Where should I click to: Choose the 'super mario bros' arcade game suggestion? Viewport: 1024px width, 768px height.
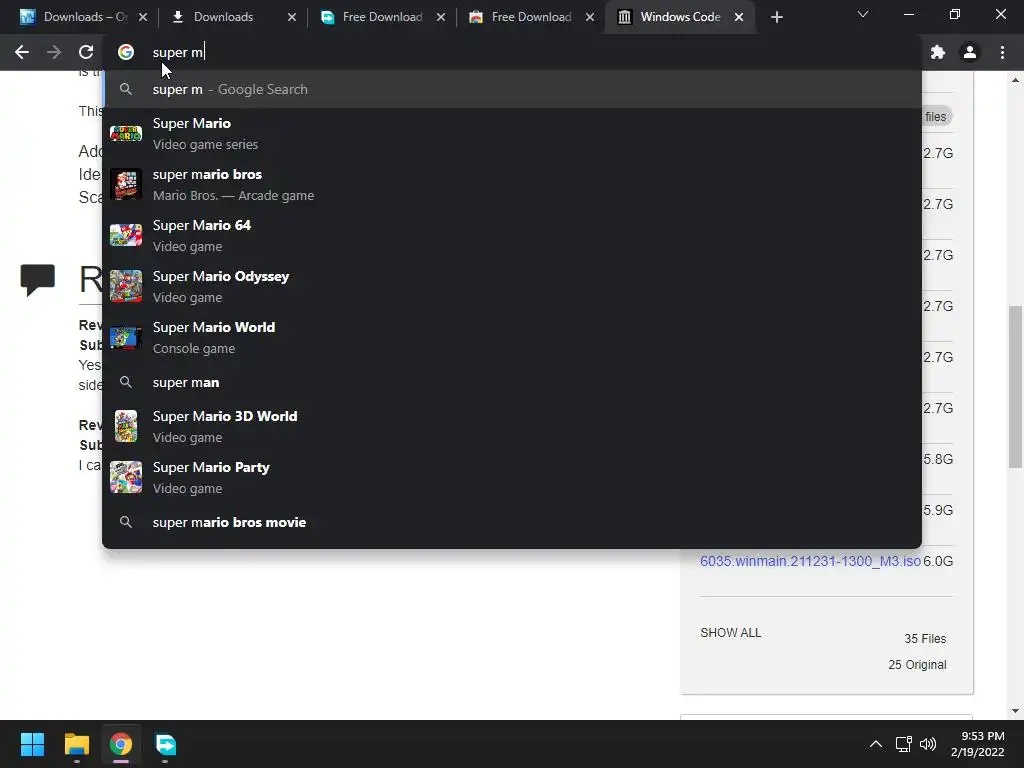(x=512, y=185)
